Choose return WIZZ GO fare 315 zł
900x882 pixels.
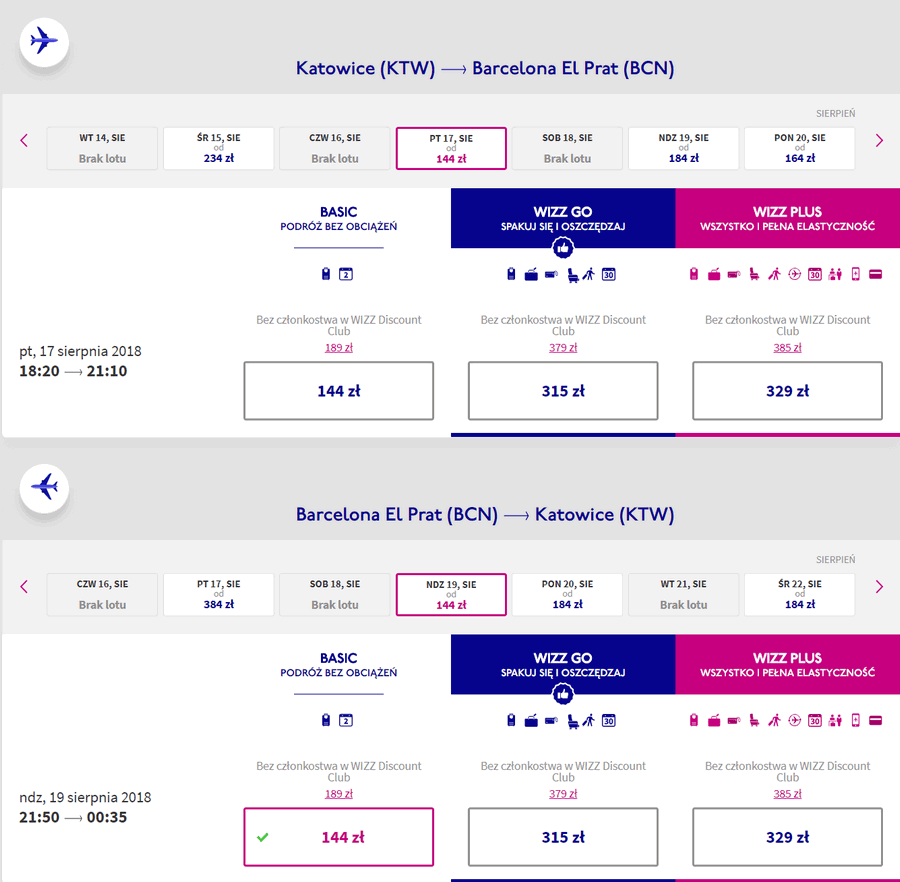[563, 837]
